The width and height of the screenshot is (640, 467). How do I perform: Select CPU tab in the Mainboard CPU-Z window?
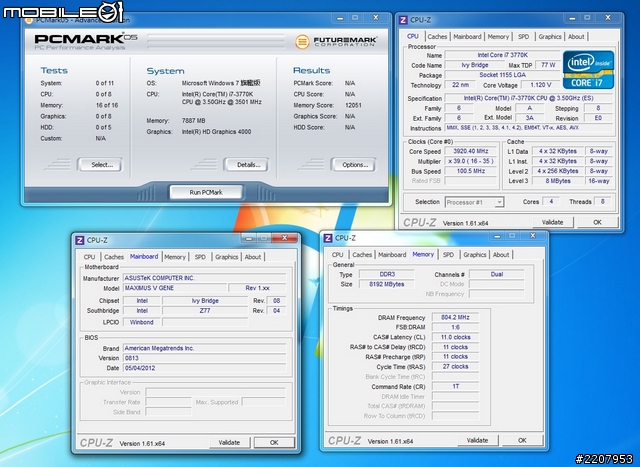coord(89,257)
